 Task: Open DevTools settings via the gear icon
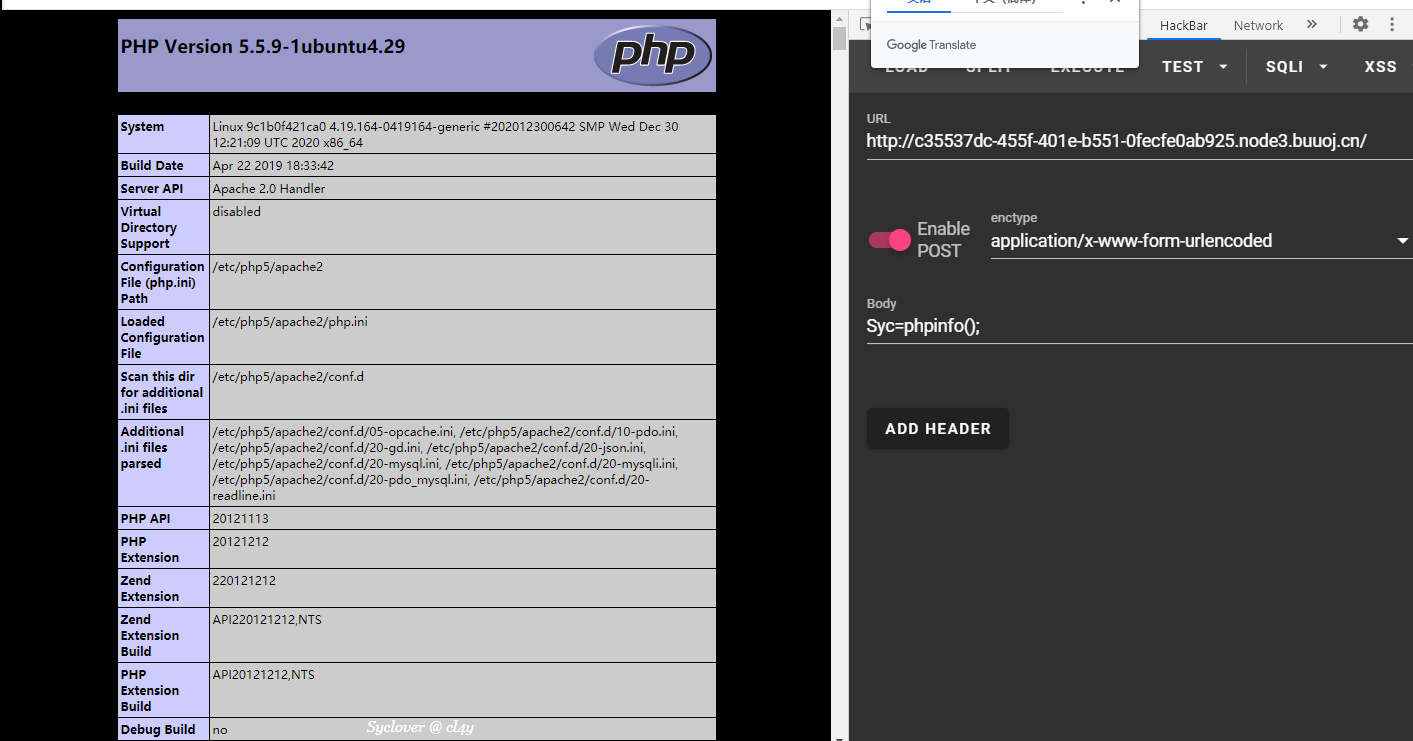[x=1360, y=25]
